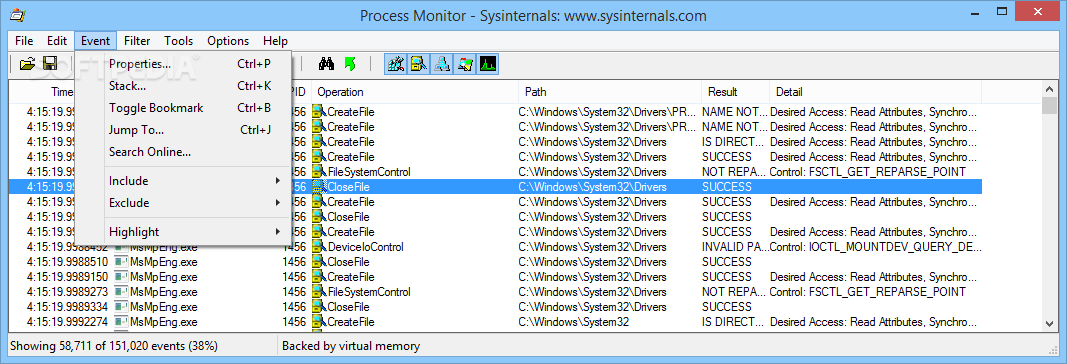Toggle Show Registry Activity filter icon
The width and height of the screenshot is (1067, 364).
396,64
